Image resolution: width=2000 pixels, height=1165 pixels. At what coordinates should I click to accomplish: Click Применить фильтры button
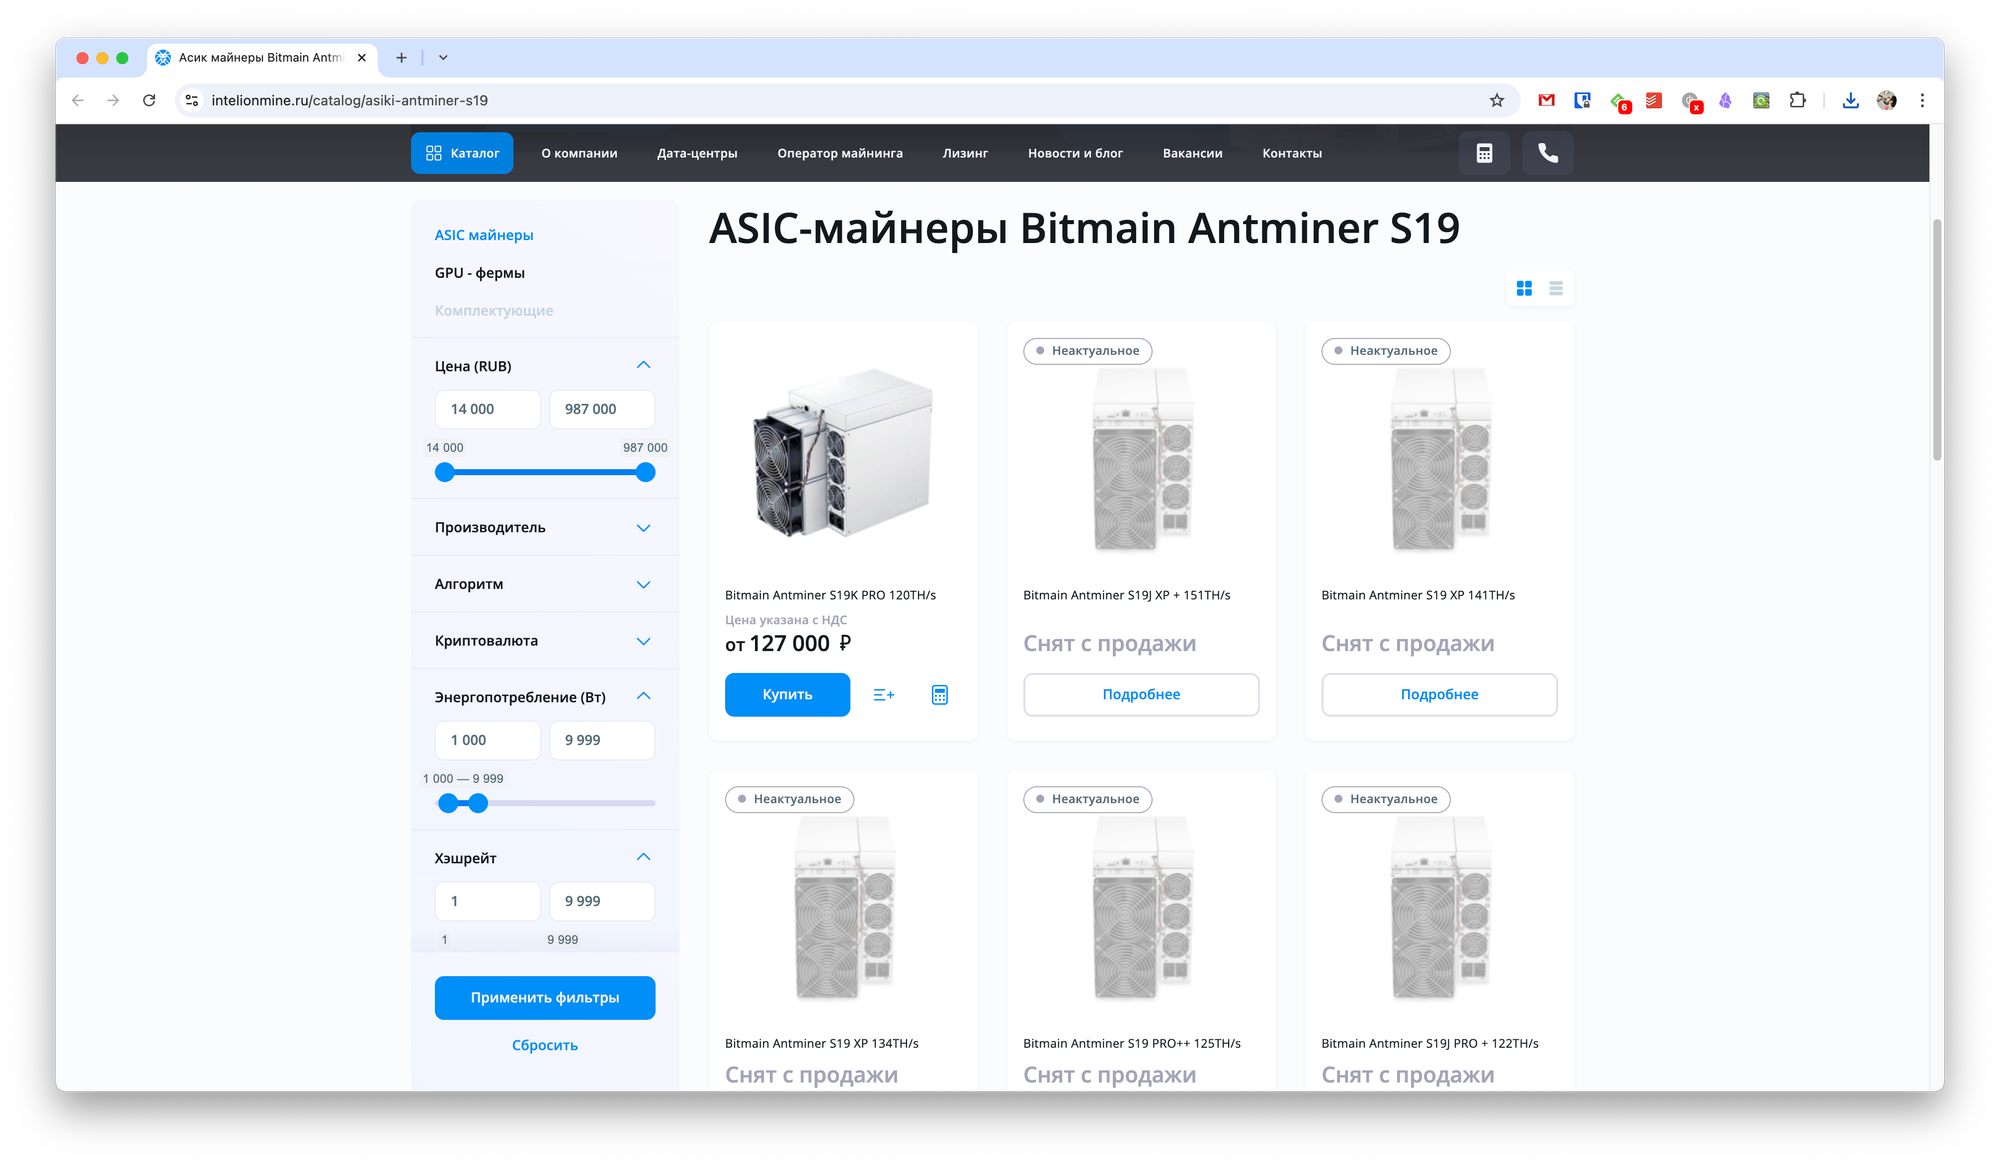pyautogui.click(x=545, y=998)
